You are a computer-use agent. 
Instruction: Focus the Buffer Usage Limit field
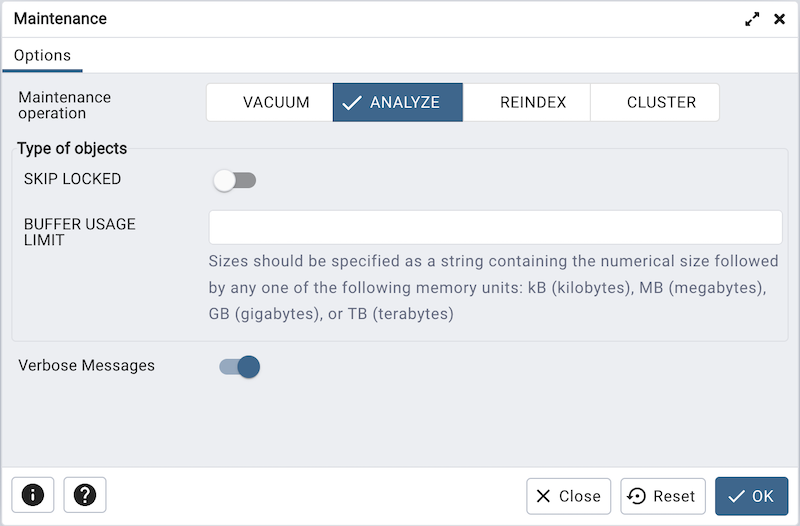click(x=495, y=227)
